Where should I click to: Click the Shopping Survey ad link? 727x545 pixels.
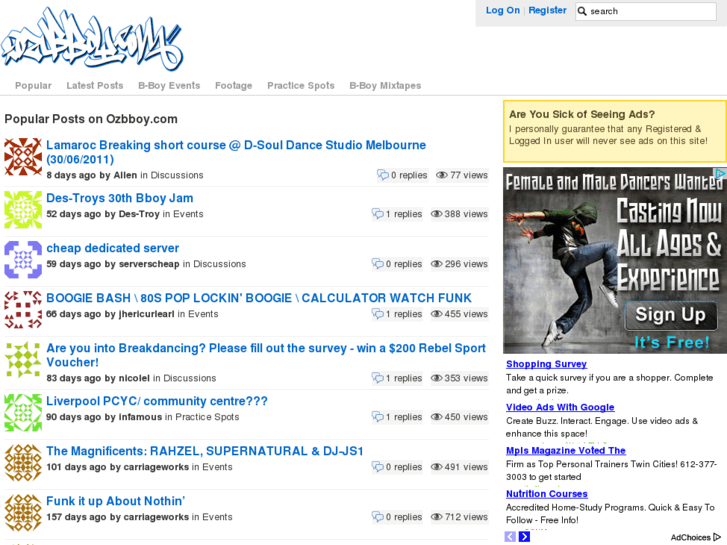pyautogui.click(x=546, y=364)
